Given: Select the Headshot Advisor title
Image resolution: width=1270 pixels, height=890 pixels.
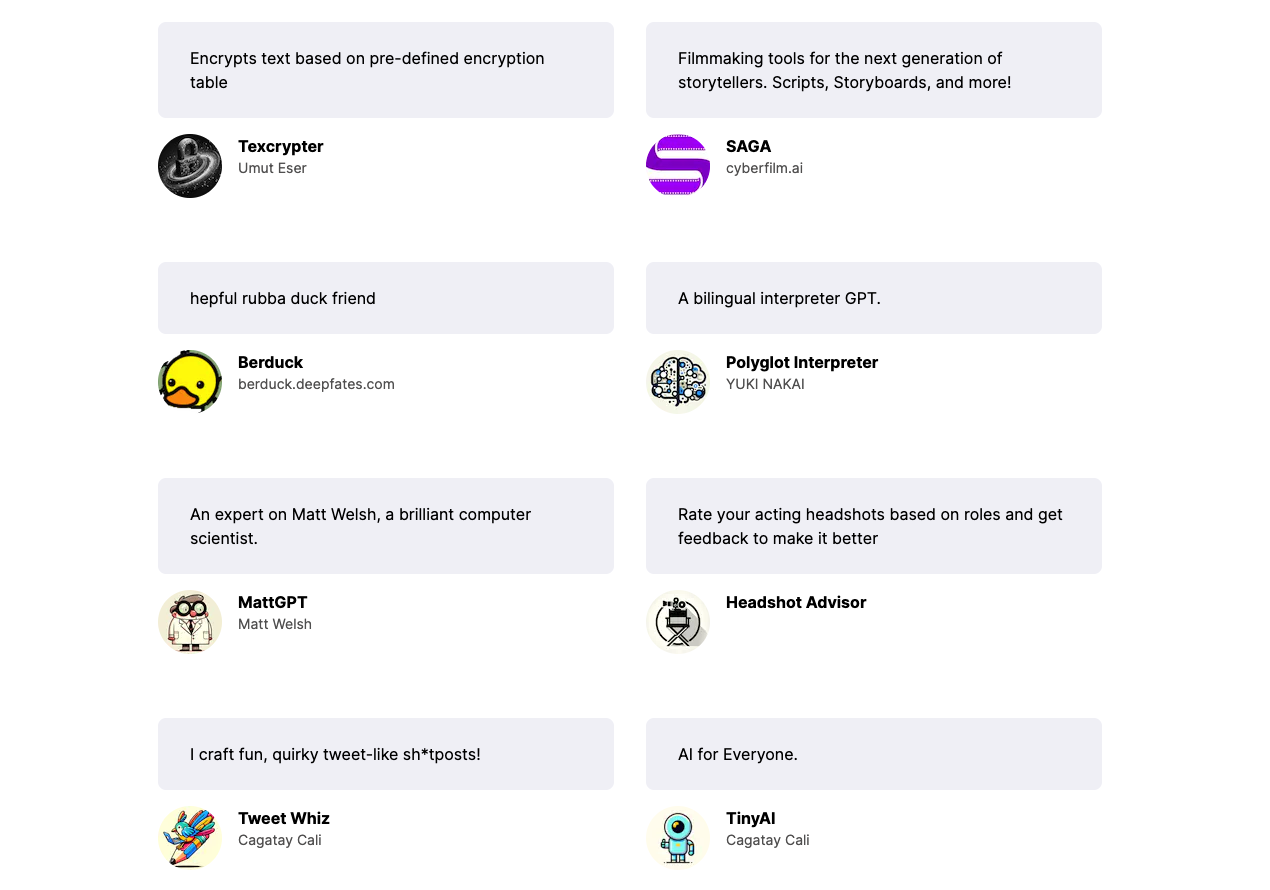Looking at the screenshot, I should (x=796, y=602).
